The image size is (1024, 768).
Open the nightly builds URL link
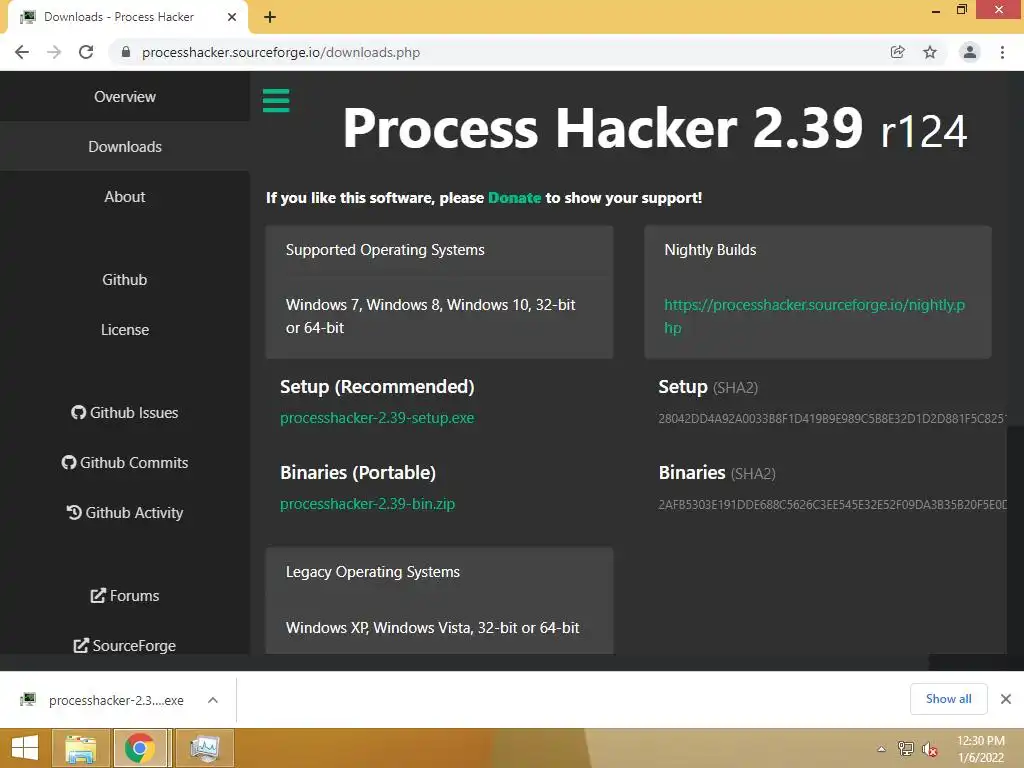pos(814,316)
